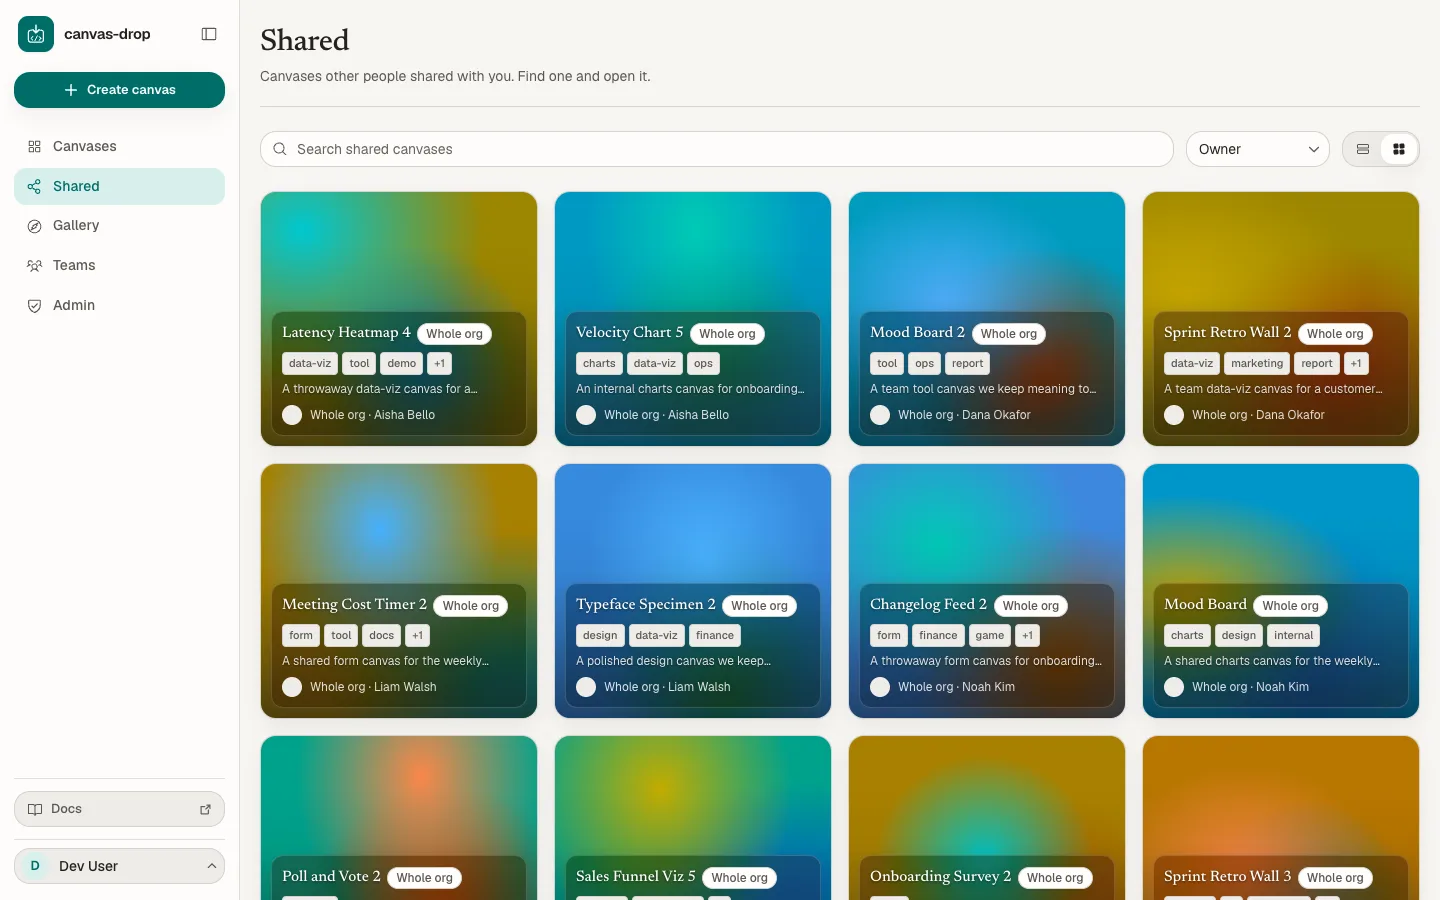
Task: Click the ops tag on Velocity Chart 5
Action: click(703, 364)
